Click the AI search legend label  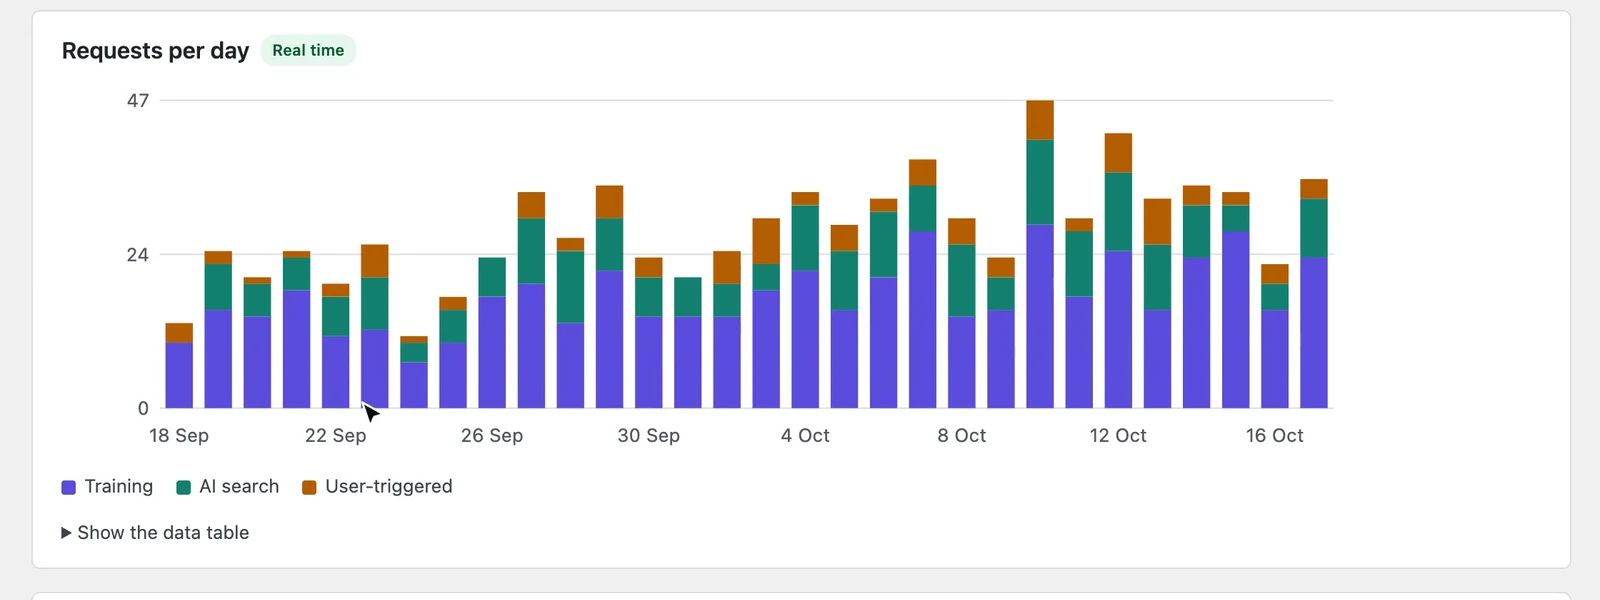click(239, 486)
